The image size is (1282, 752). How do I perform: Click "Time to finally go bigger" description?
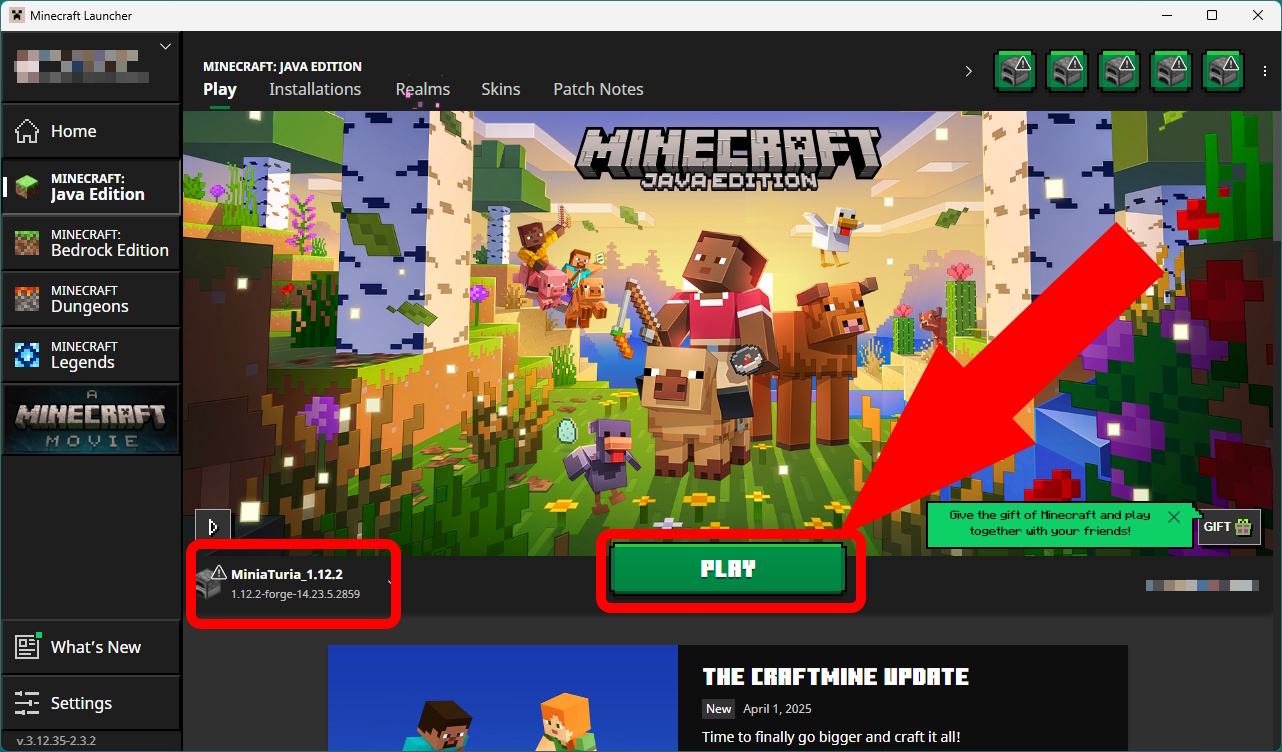(831, 737)
